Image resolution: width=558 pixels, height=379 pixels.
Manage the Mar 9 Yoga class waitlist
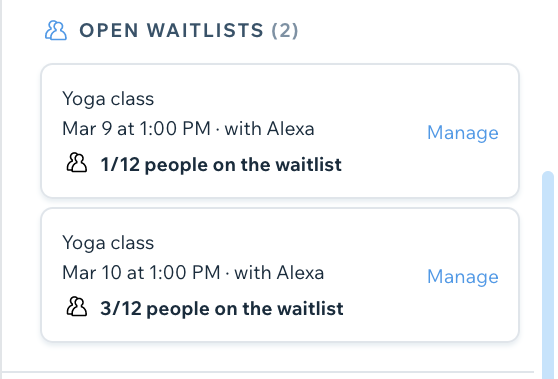tap(463, 133)
